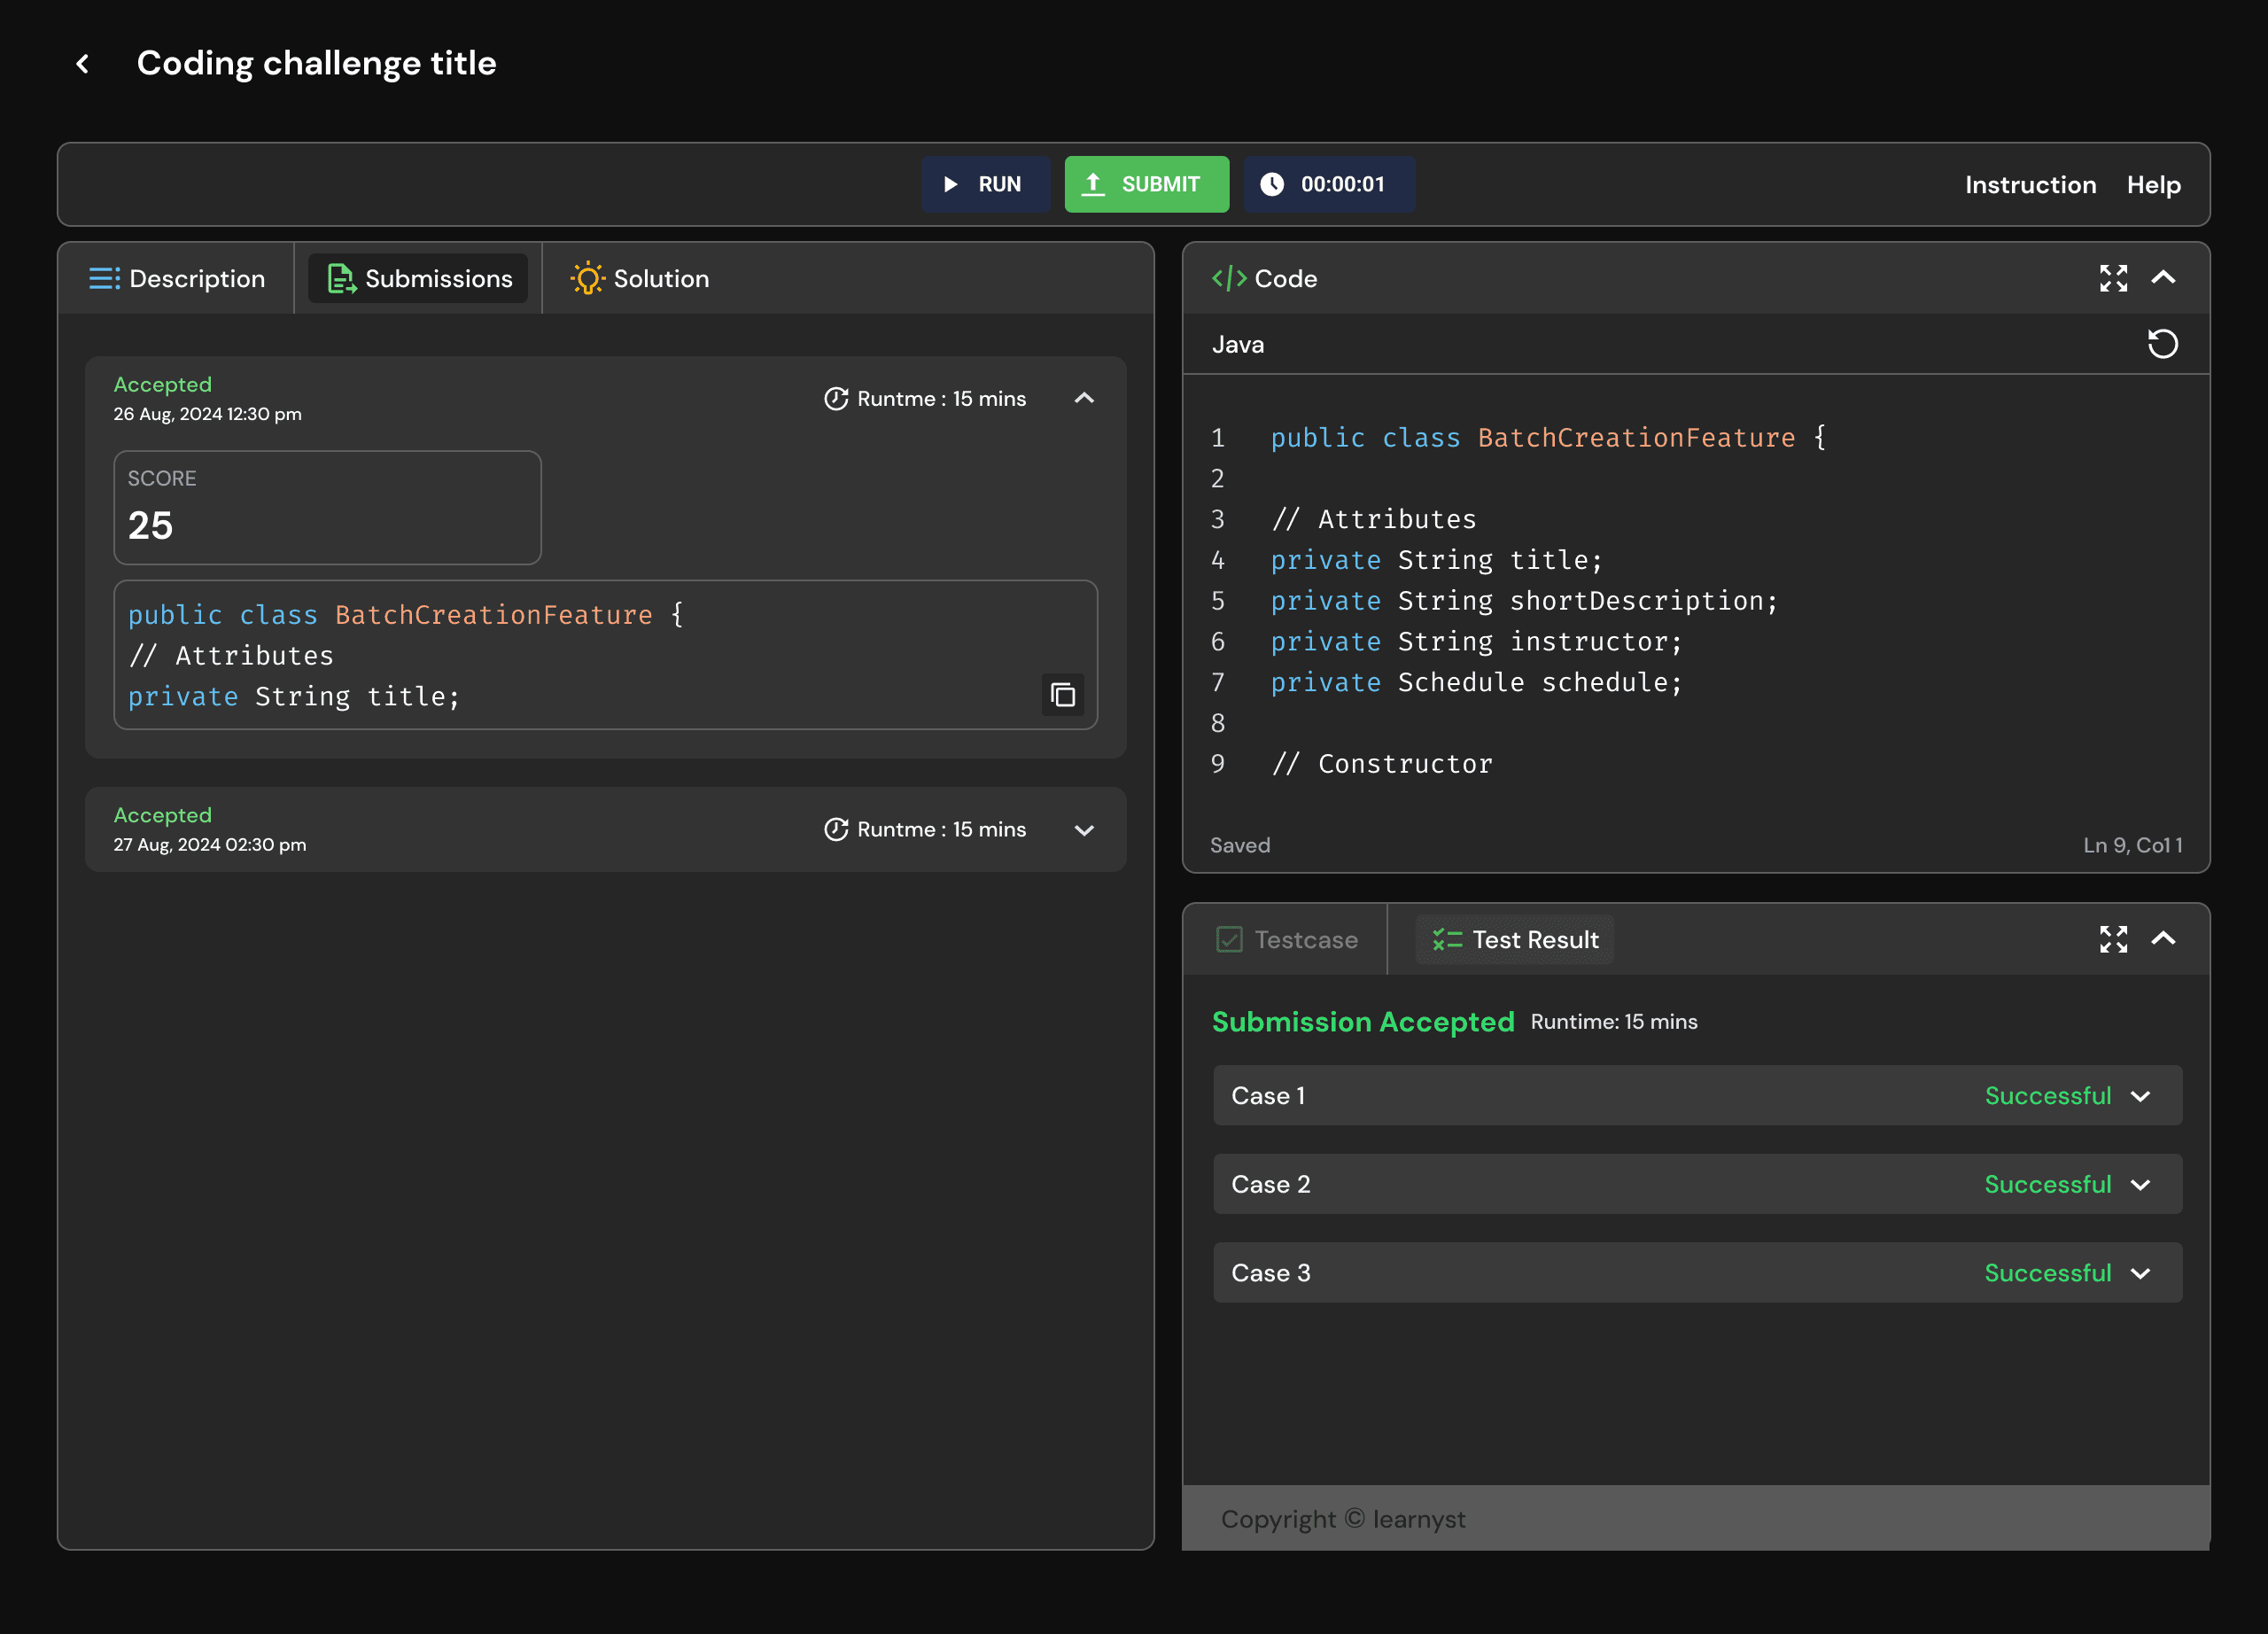Image resolution: width=2268 pixels, height=1634 pixels.
Task: Collapse the Code panel
Action: [x=2166, y=278]
